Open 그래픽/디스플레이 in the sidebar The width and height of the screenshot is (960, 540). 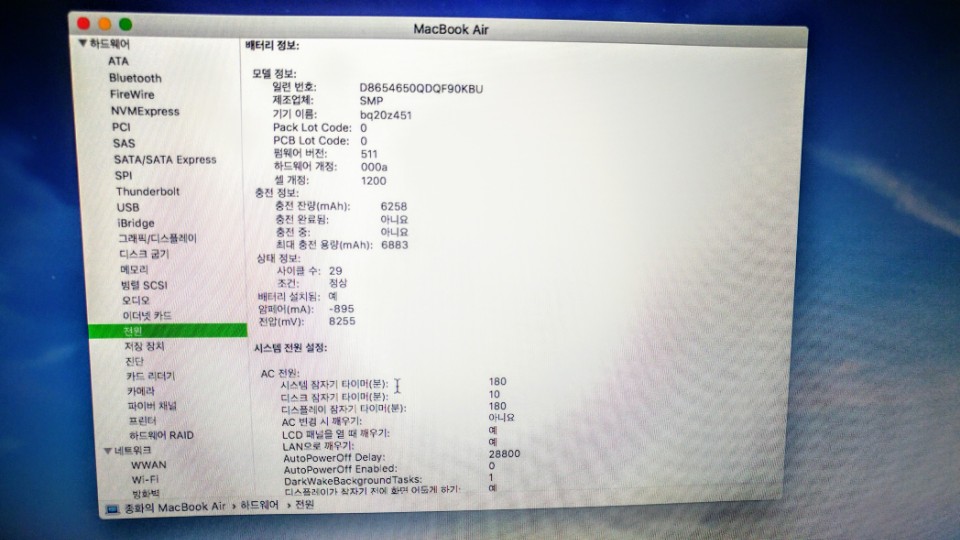pyautogui.click(x=158, y=239)
